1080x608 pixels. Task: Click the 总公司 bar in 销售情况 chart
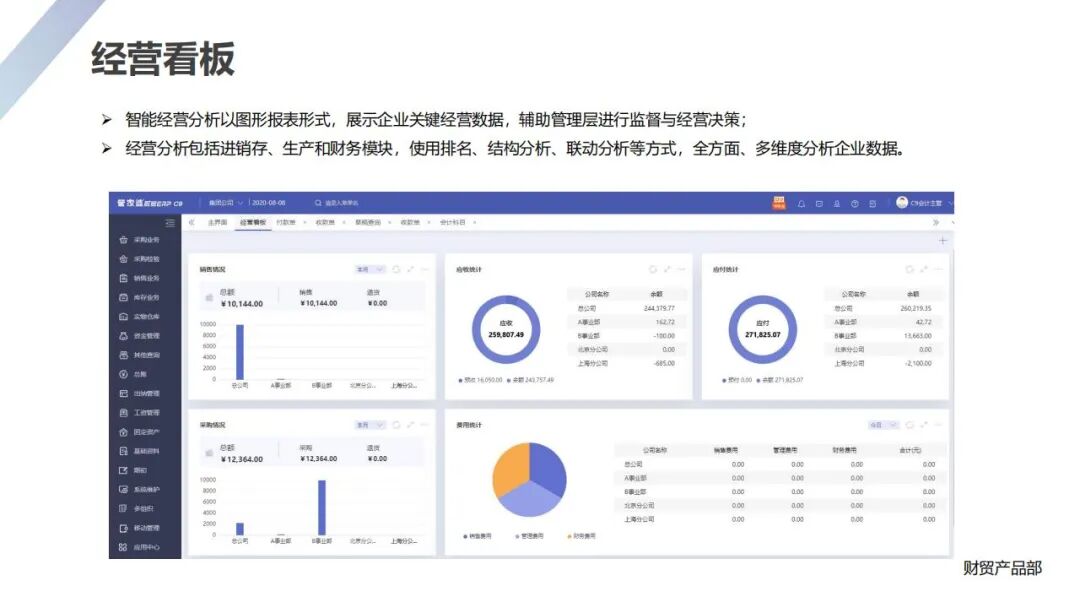pos(240,352)
